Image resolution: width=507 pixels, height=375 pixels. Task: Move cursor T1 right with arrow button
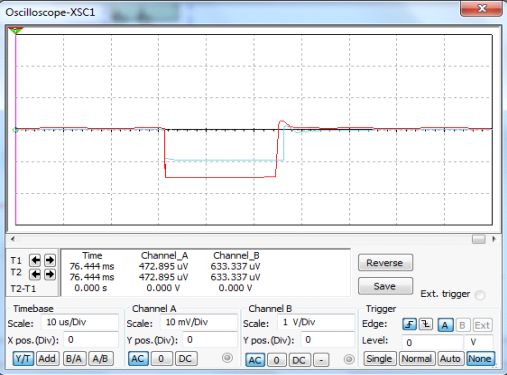(50, 260)
